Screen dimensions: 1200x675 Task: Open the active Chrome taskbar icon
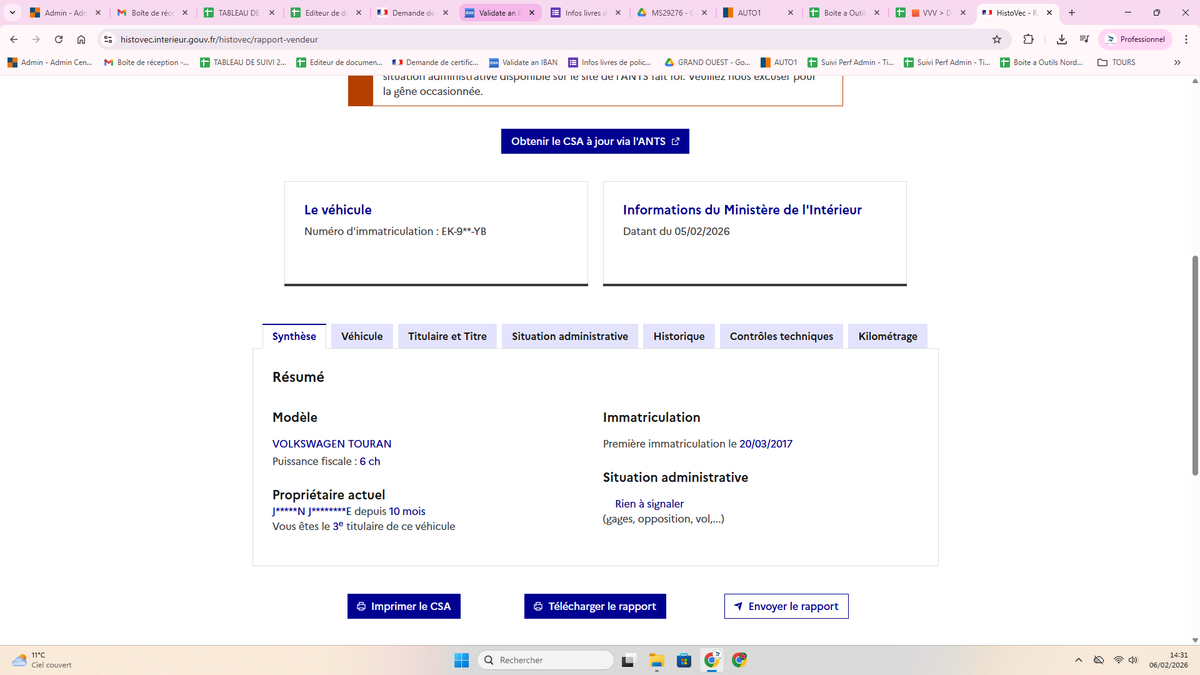click(712, 660)
